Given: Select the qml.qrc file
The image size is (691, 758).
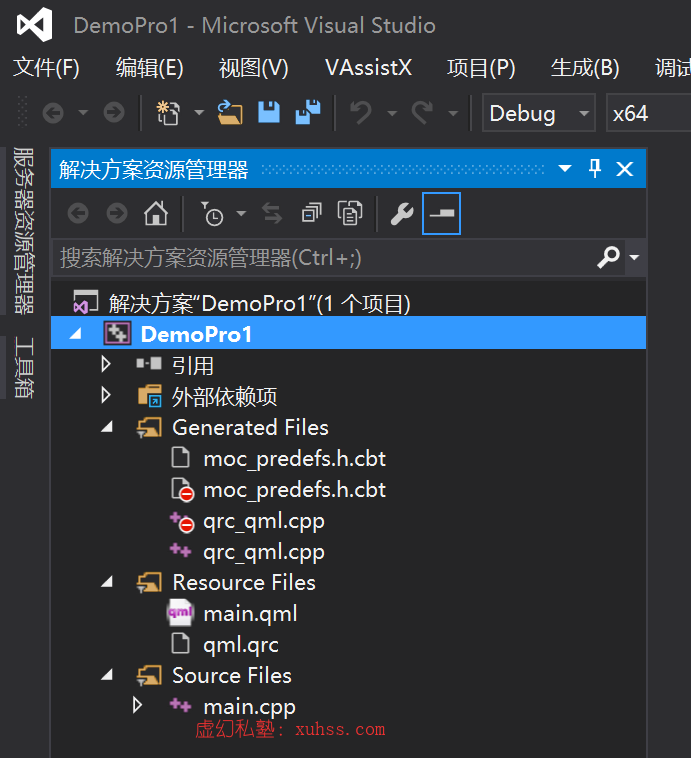Looking at the screenshot, I should click(x=241, y=645).
